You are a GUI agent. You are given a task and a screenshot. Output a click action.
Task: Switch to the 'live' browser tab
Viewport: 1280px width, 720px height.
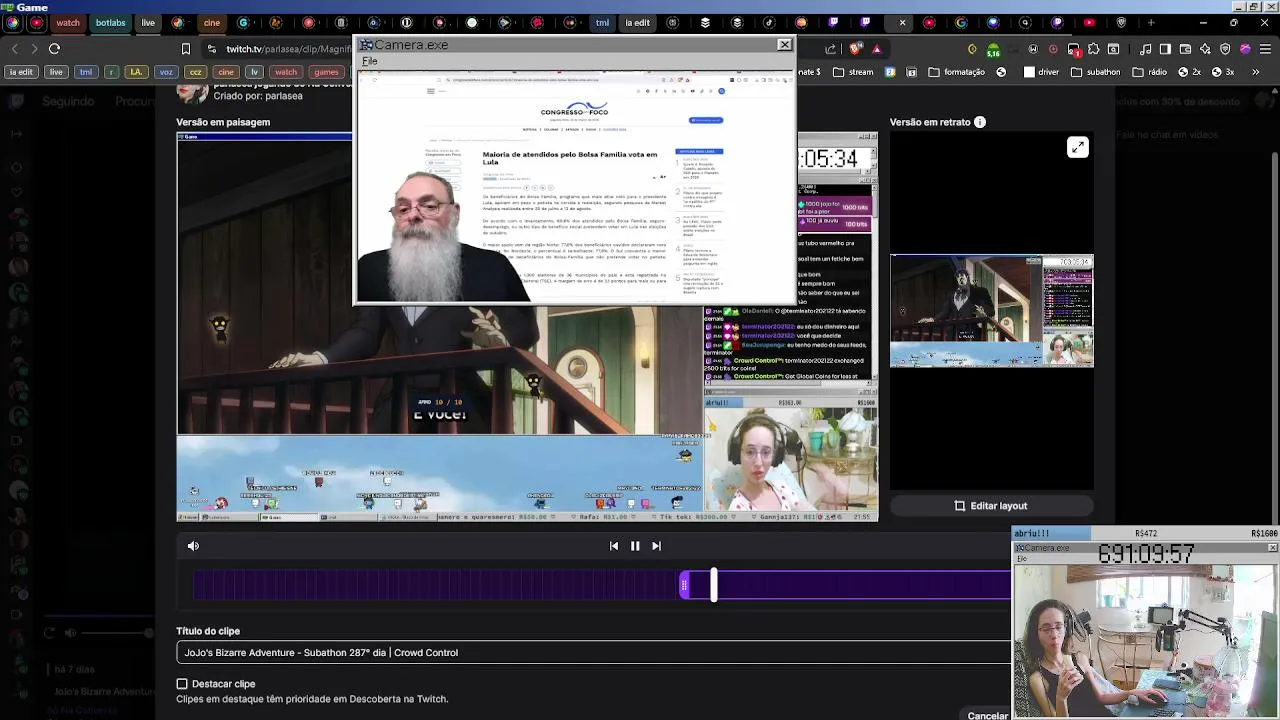pos(148,22)
